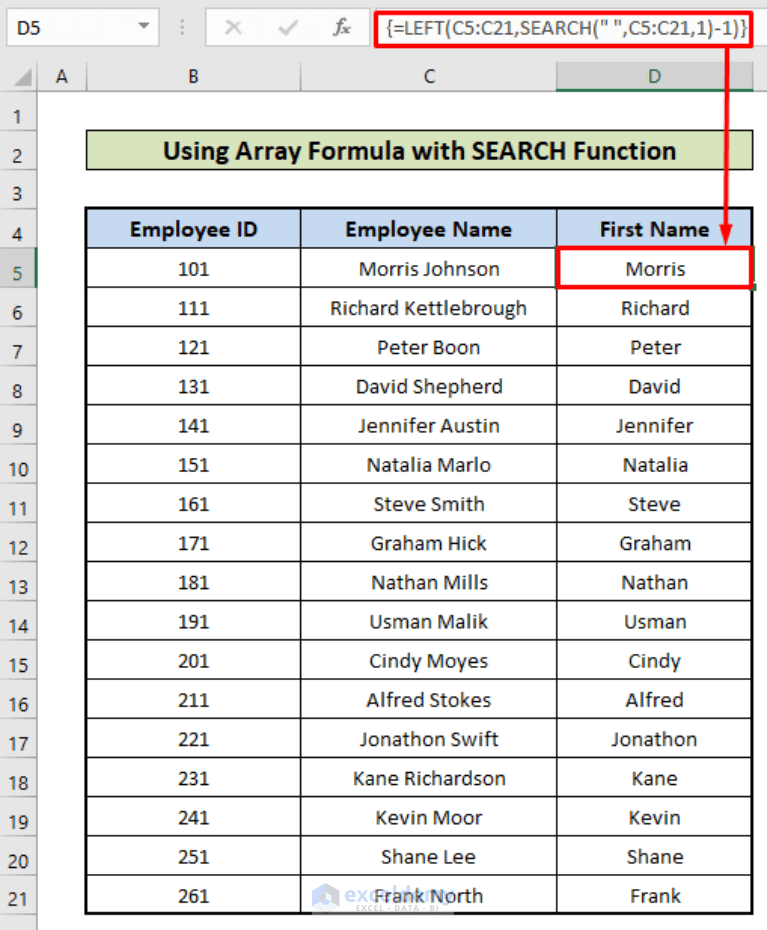The width and height of the screenshot is (767, 930).
Task: Click the 'Employee Name' header cell
Action: [428, 229]
